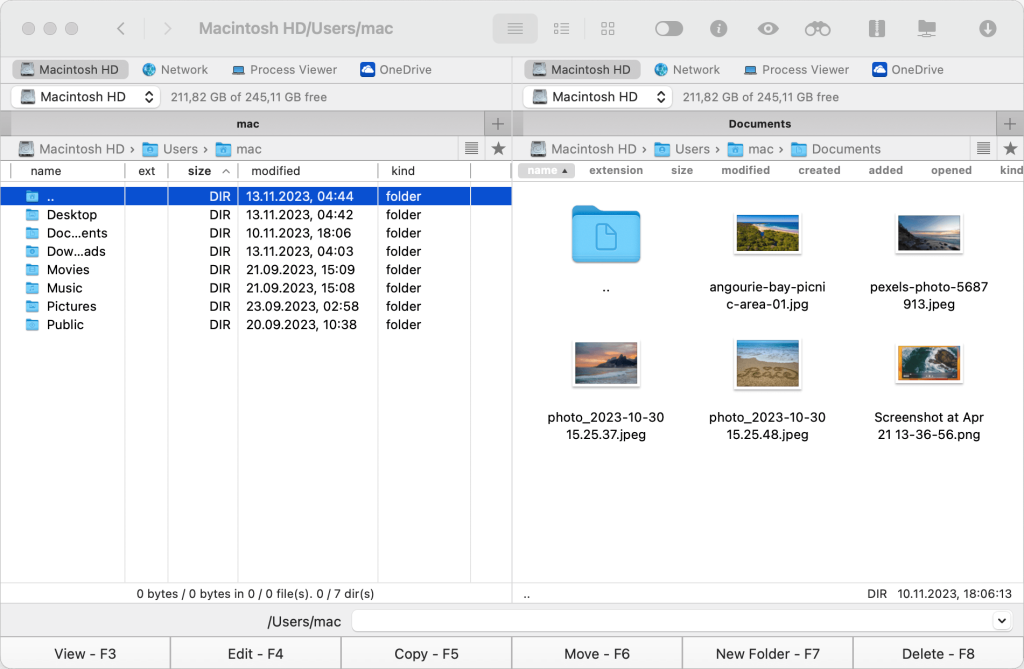Select the Pictures folder row

click(71, 306)
